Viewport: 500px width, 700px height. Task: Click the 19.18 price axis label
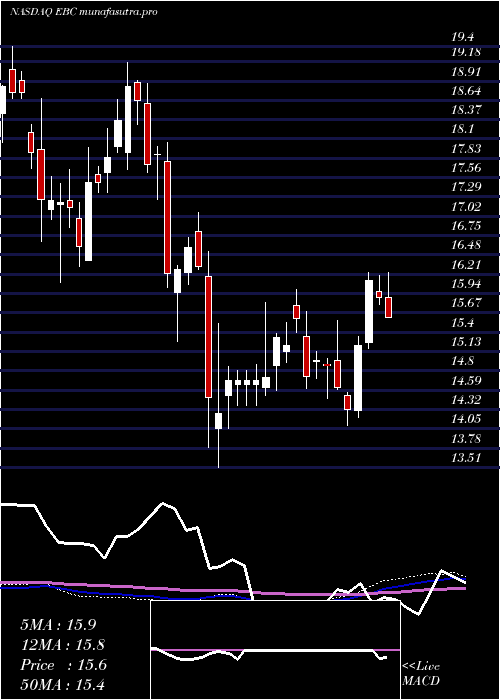(466, 52)
